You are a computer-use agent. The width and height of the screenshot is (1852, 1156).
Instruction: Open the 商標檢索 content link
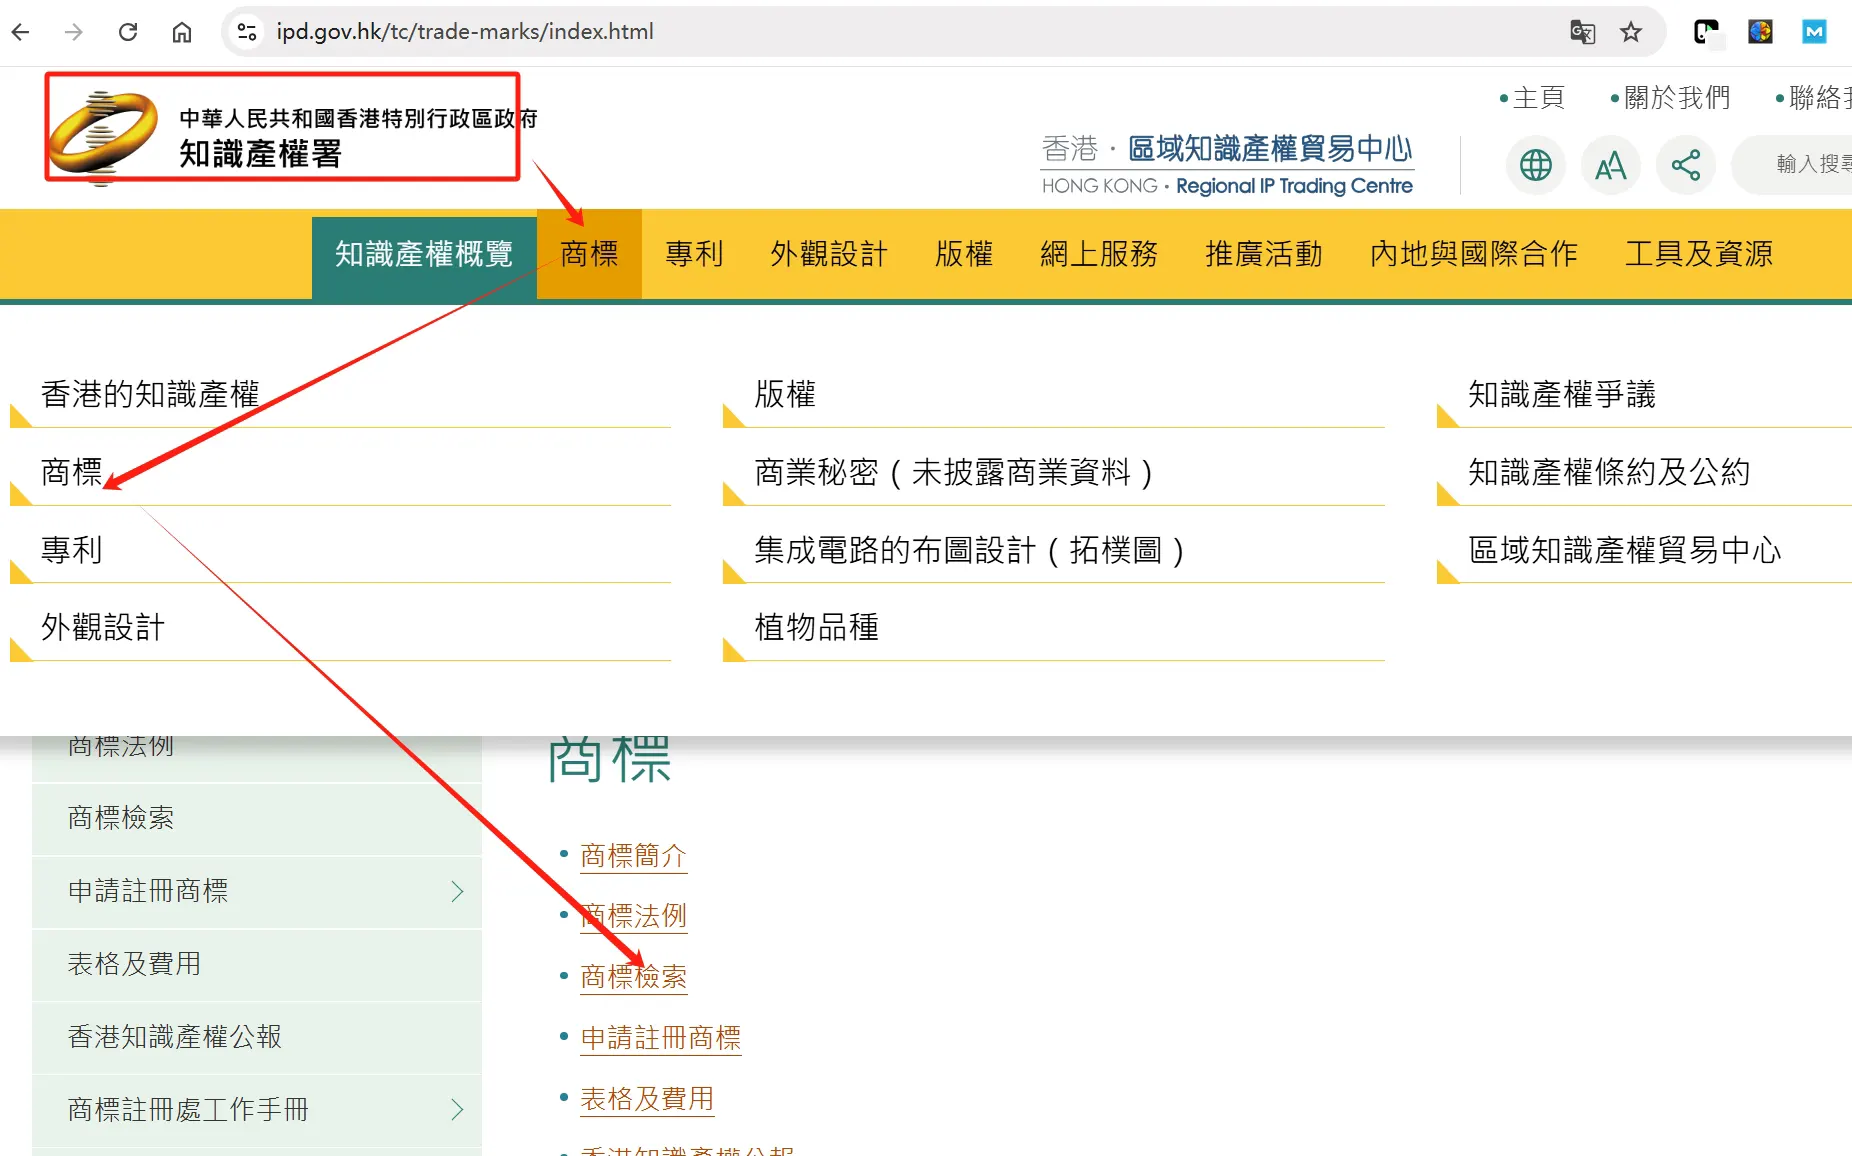(x=633, y=978)
